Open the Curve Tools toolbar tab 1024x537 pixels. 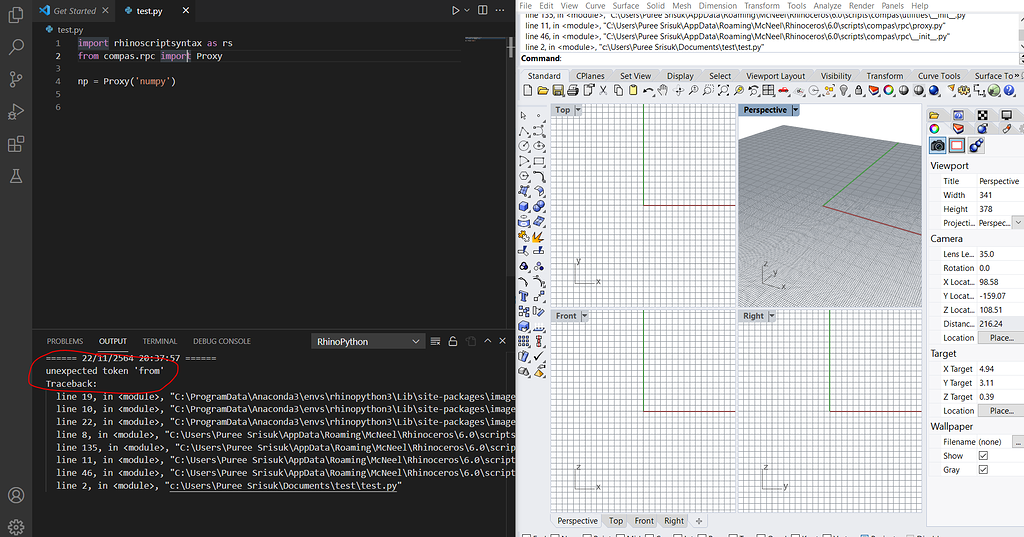(x=939, y=76)
